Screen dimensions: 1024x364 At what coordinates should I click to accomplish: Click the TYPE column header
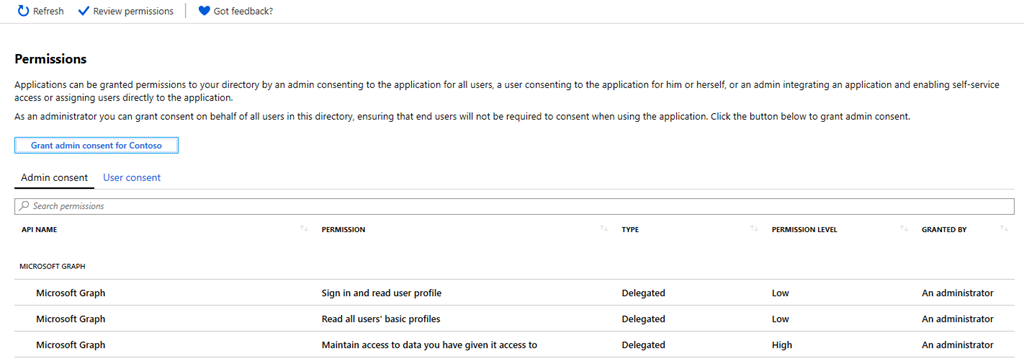tap(630, 230)
